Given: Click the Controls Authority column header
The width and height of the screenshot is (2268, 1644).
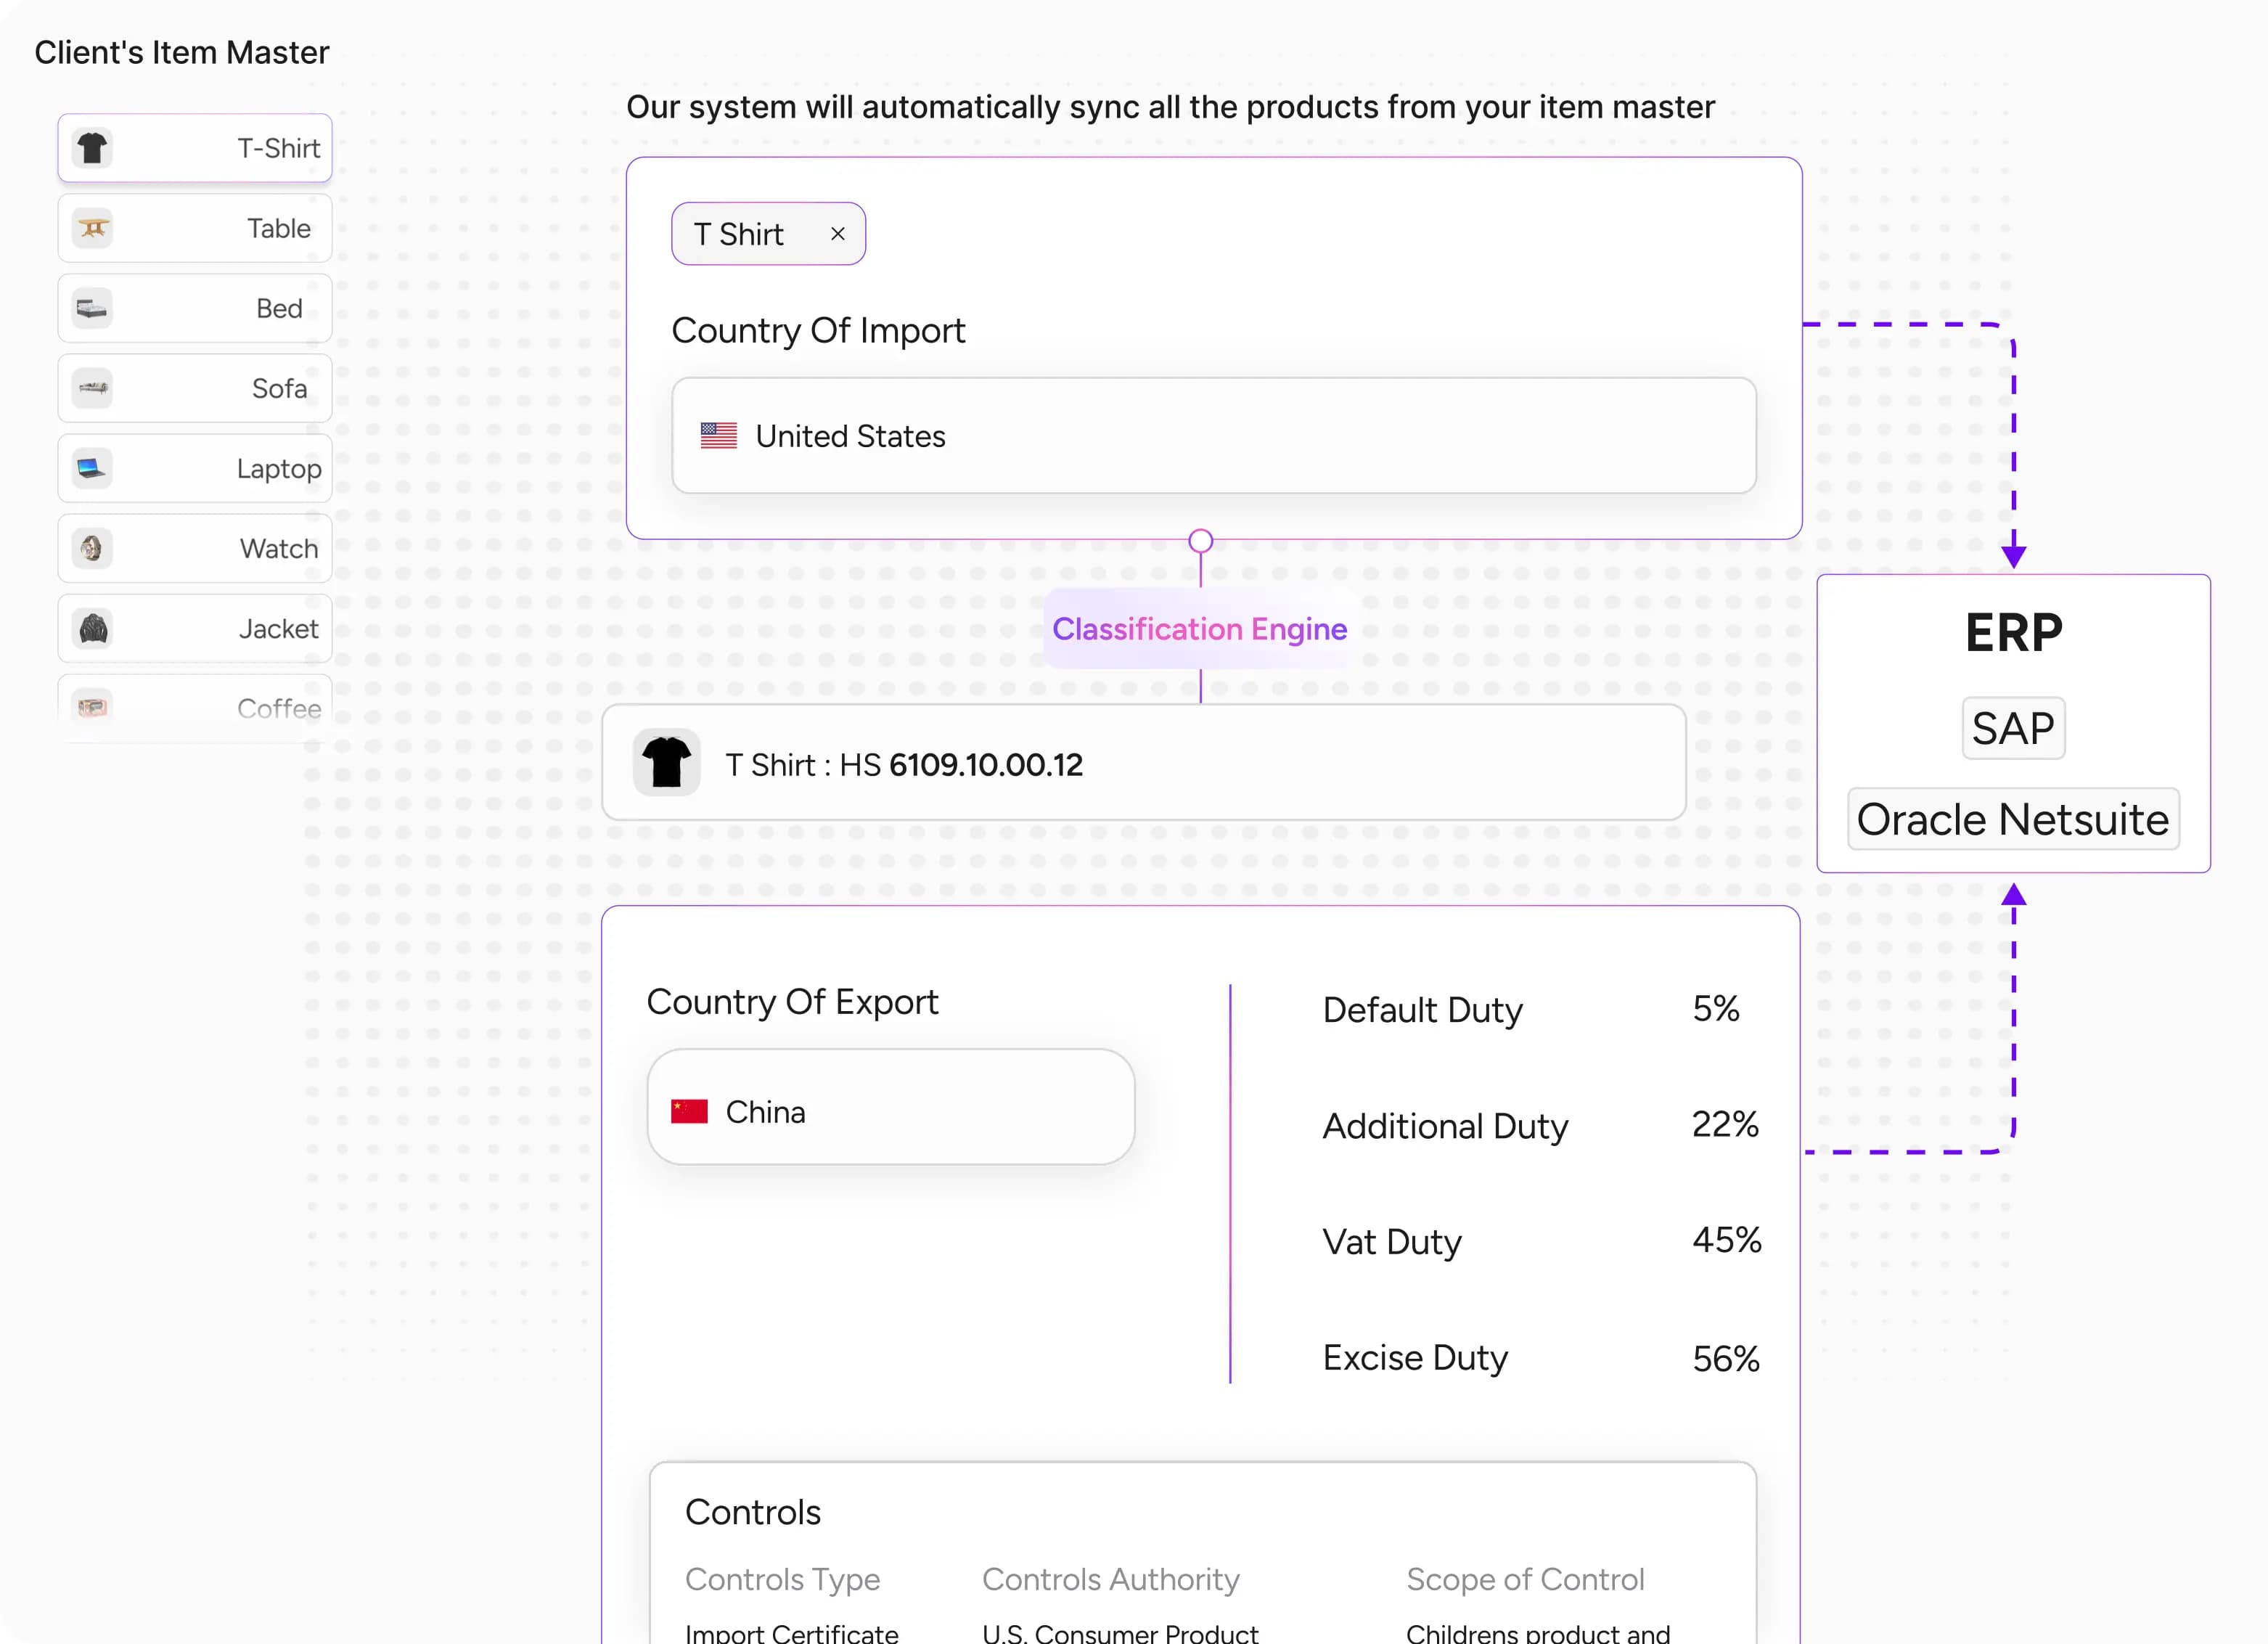Looking at the screenshot, I should pyautogui.click(x=1110, y=1579).
